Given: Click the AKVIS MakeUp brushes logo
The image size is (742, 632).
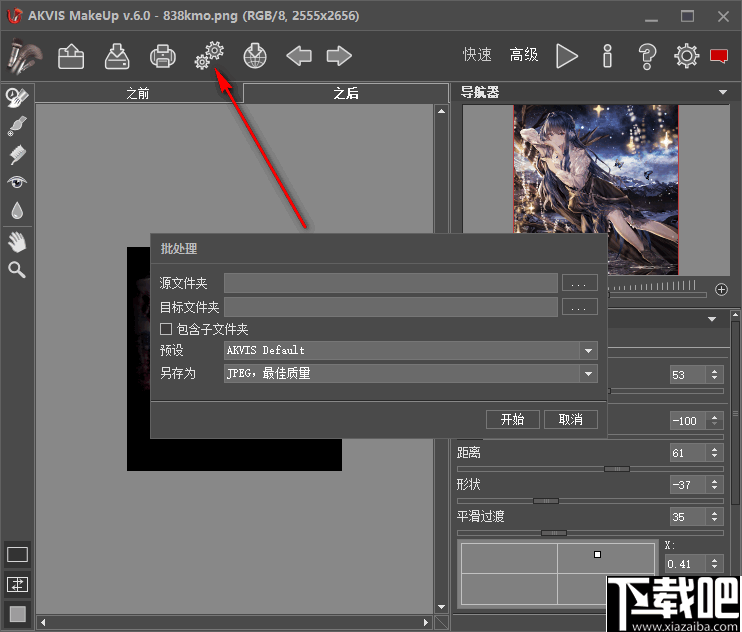Looking at the screenshot, I should tap(24, 56).
